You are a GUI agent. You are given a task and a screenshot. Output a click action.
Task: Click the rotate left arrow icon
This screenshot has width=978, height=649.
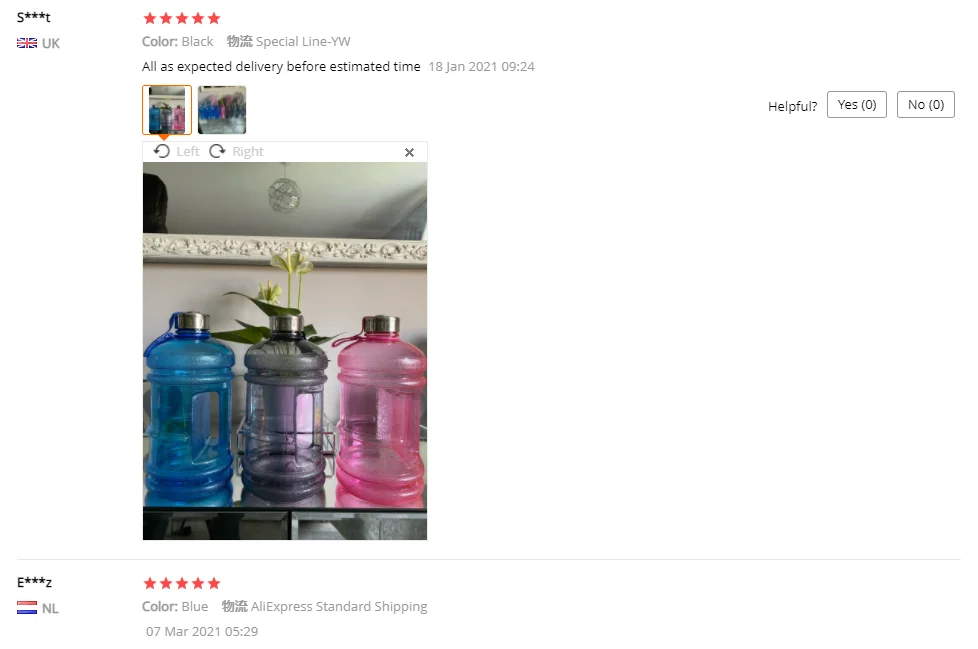coord(162,151)
